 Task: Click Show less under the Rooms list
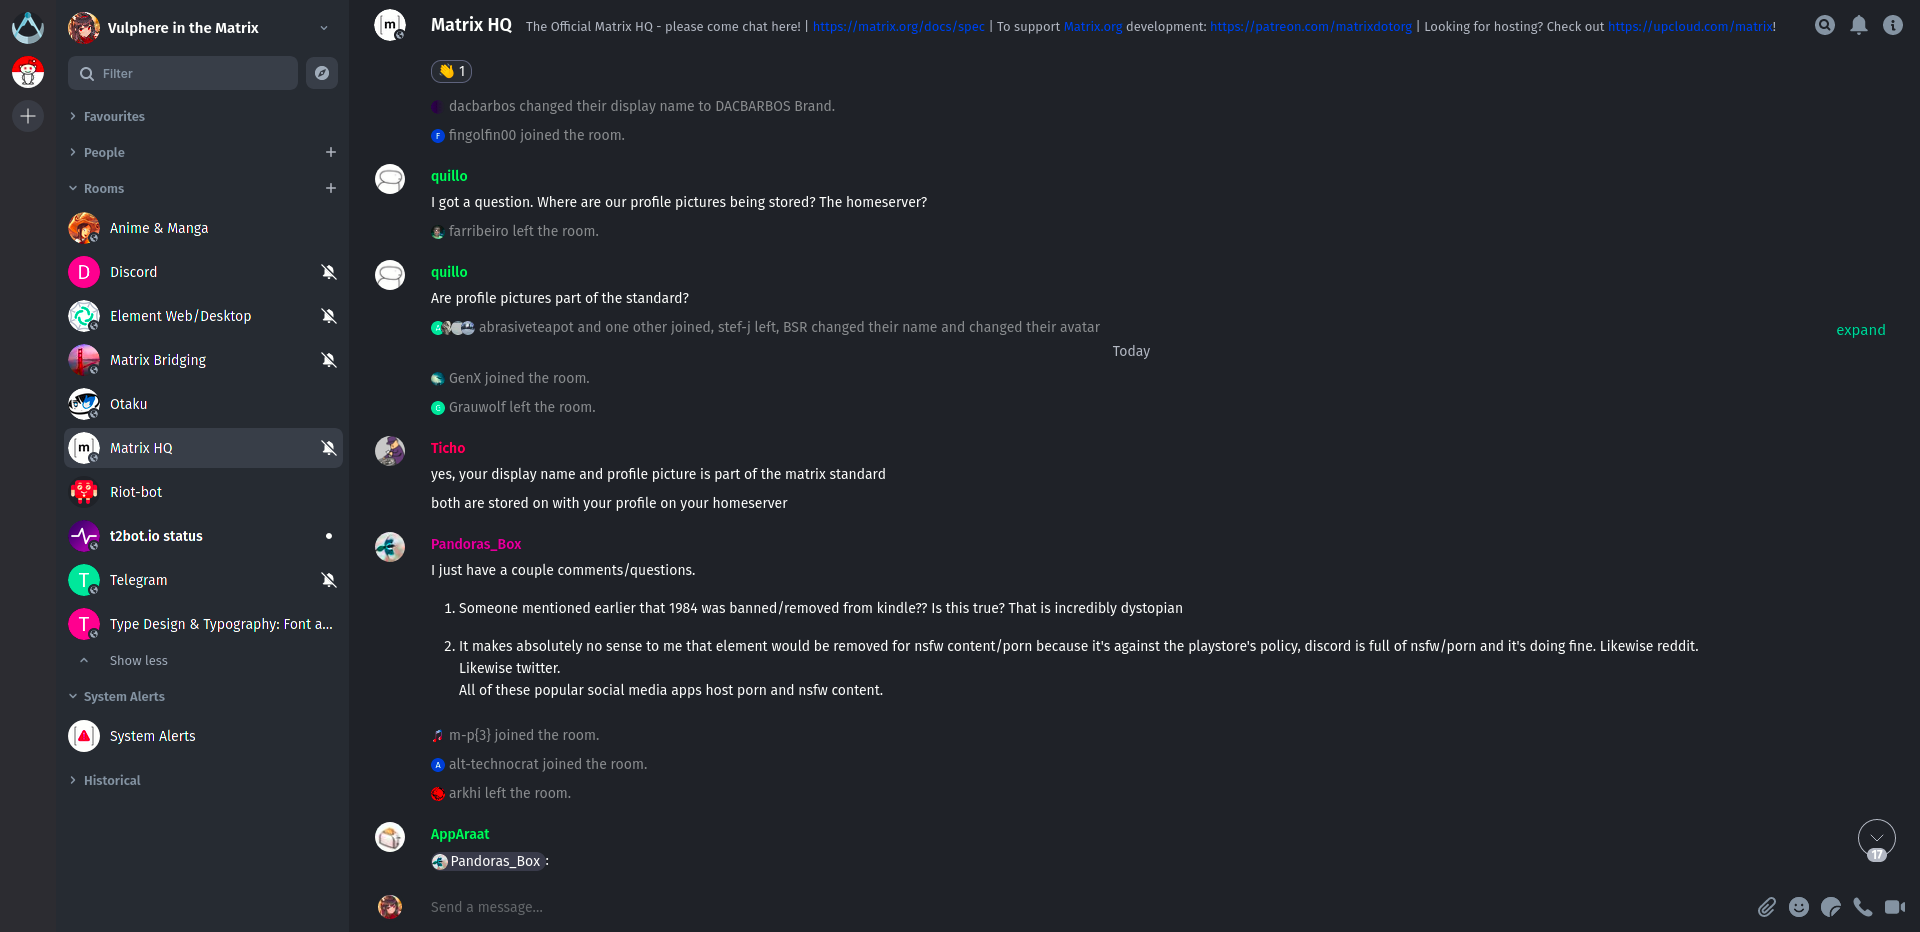click(138, 661)
